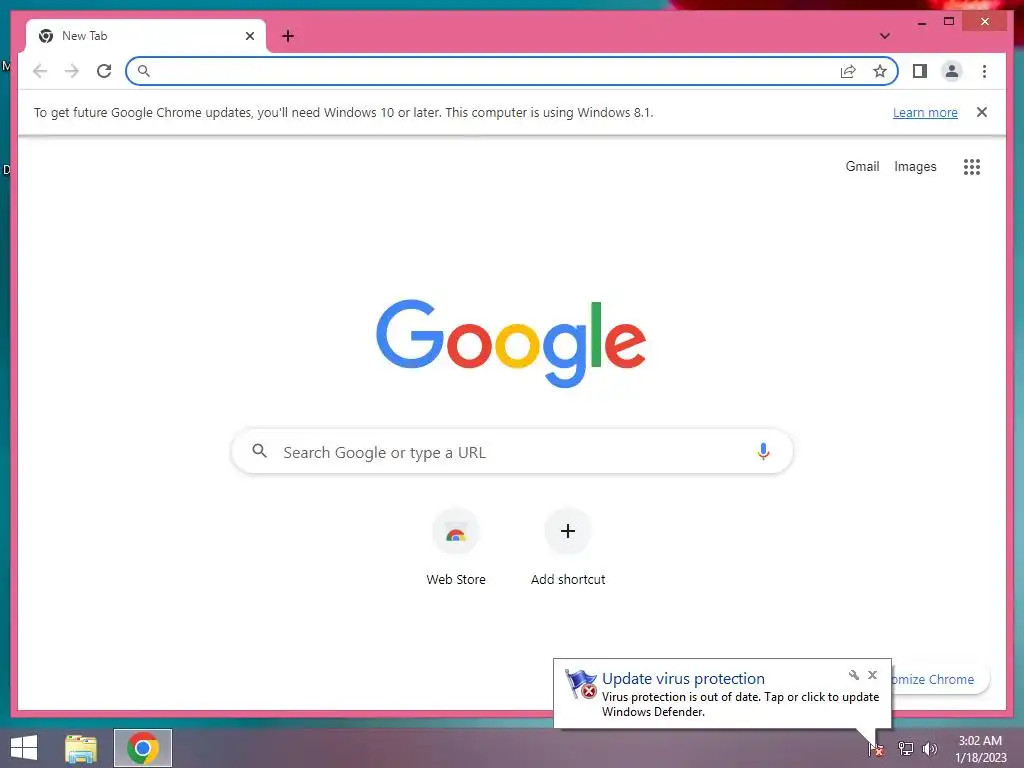Image resolution: width=1024 pixels, height=768 pixels.
Task: Bookmark this tab with the star
Action: pos(880,71)
